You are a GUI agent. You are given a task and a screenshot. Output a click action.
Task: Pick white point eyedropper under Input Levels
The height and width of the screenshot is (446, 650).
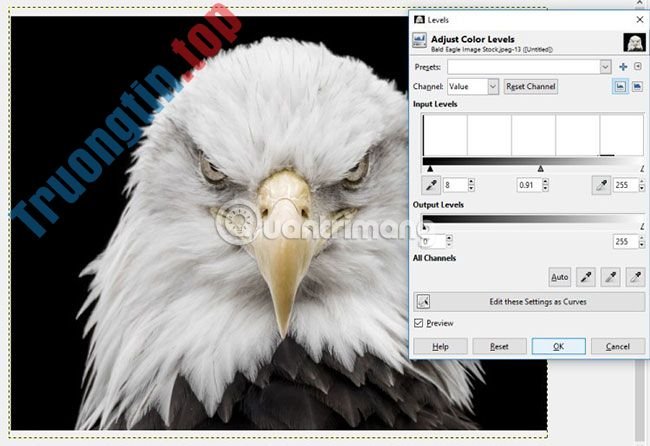tap(601, 185)
